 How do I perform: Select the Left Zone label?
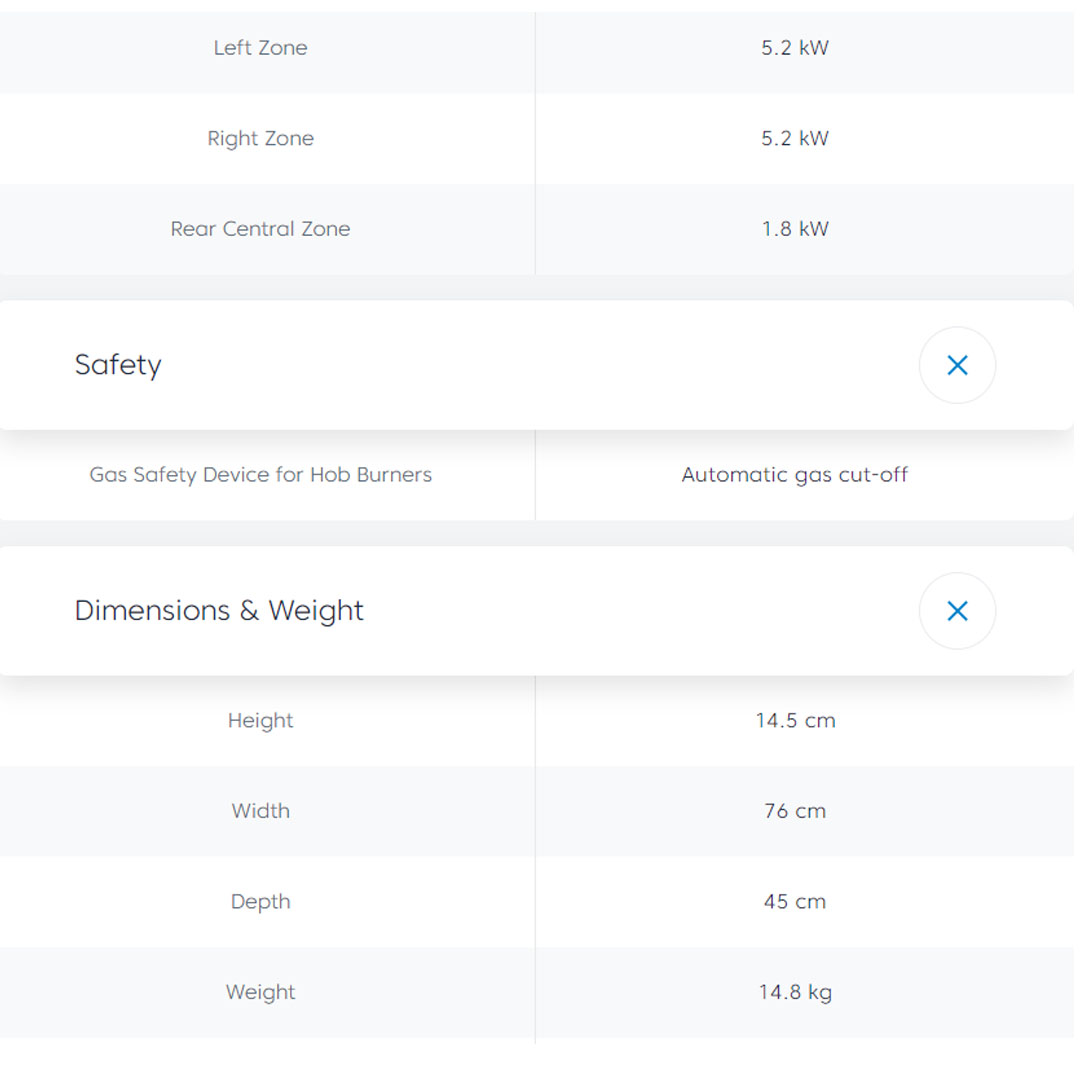tap(260, 48)
